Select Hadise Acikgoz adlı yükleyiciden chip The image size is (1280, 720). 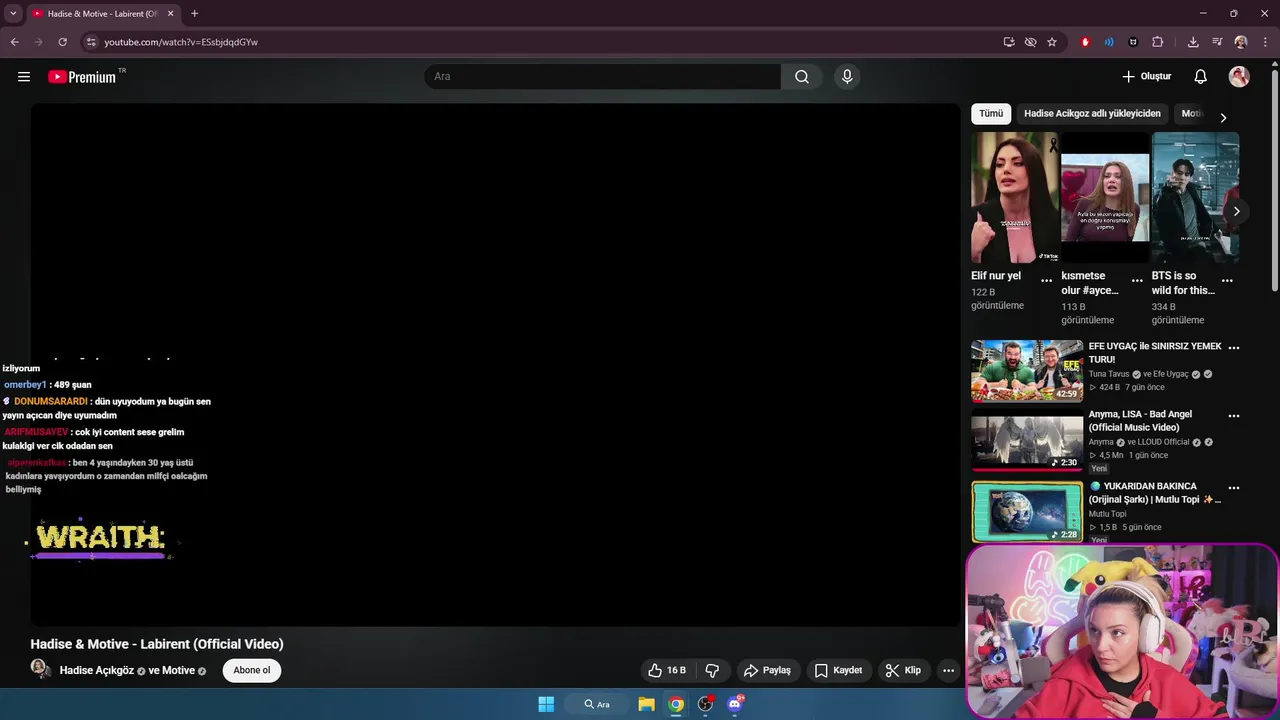pyautogui.click(x=1092, y=114)
